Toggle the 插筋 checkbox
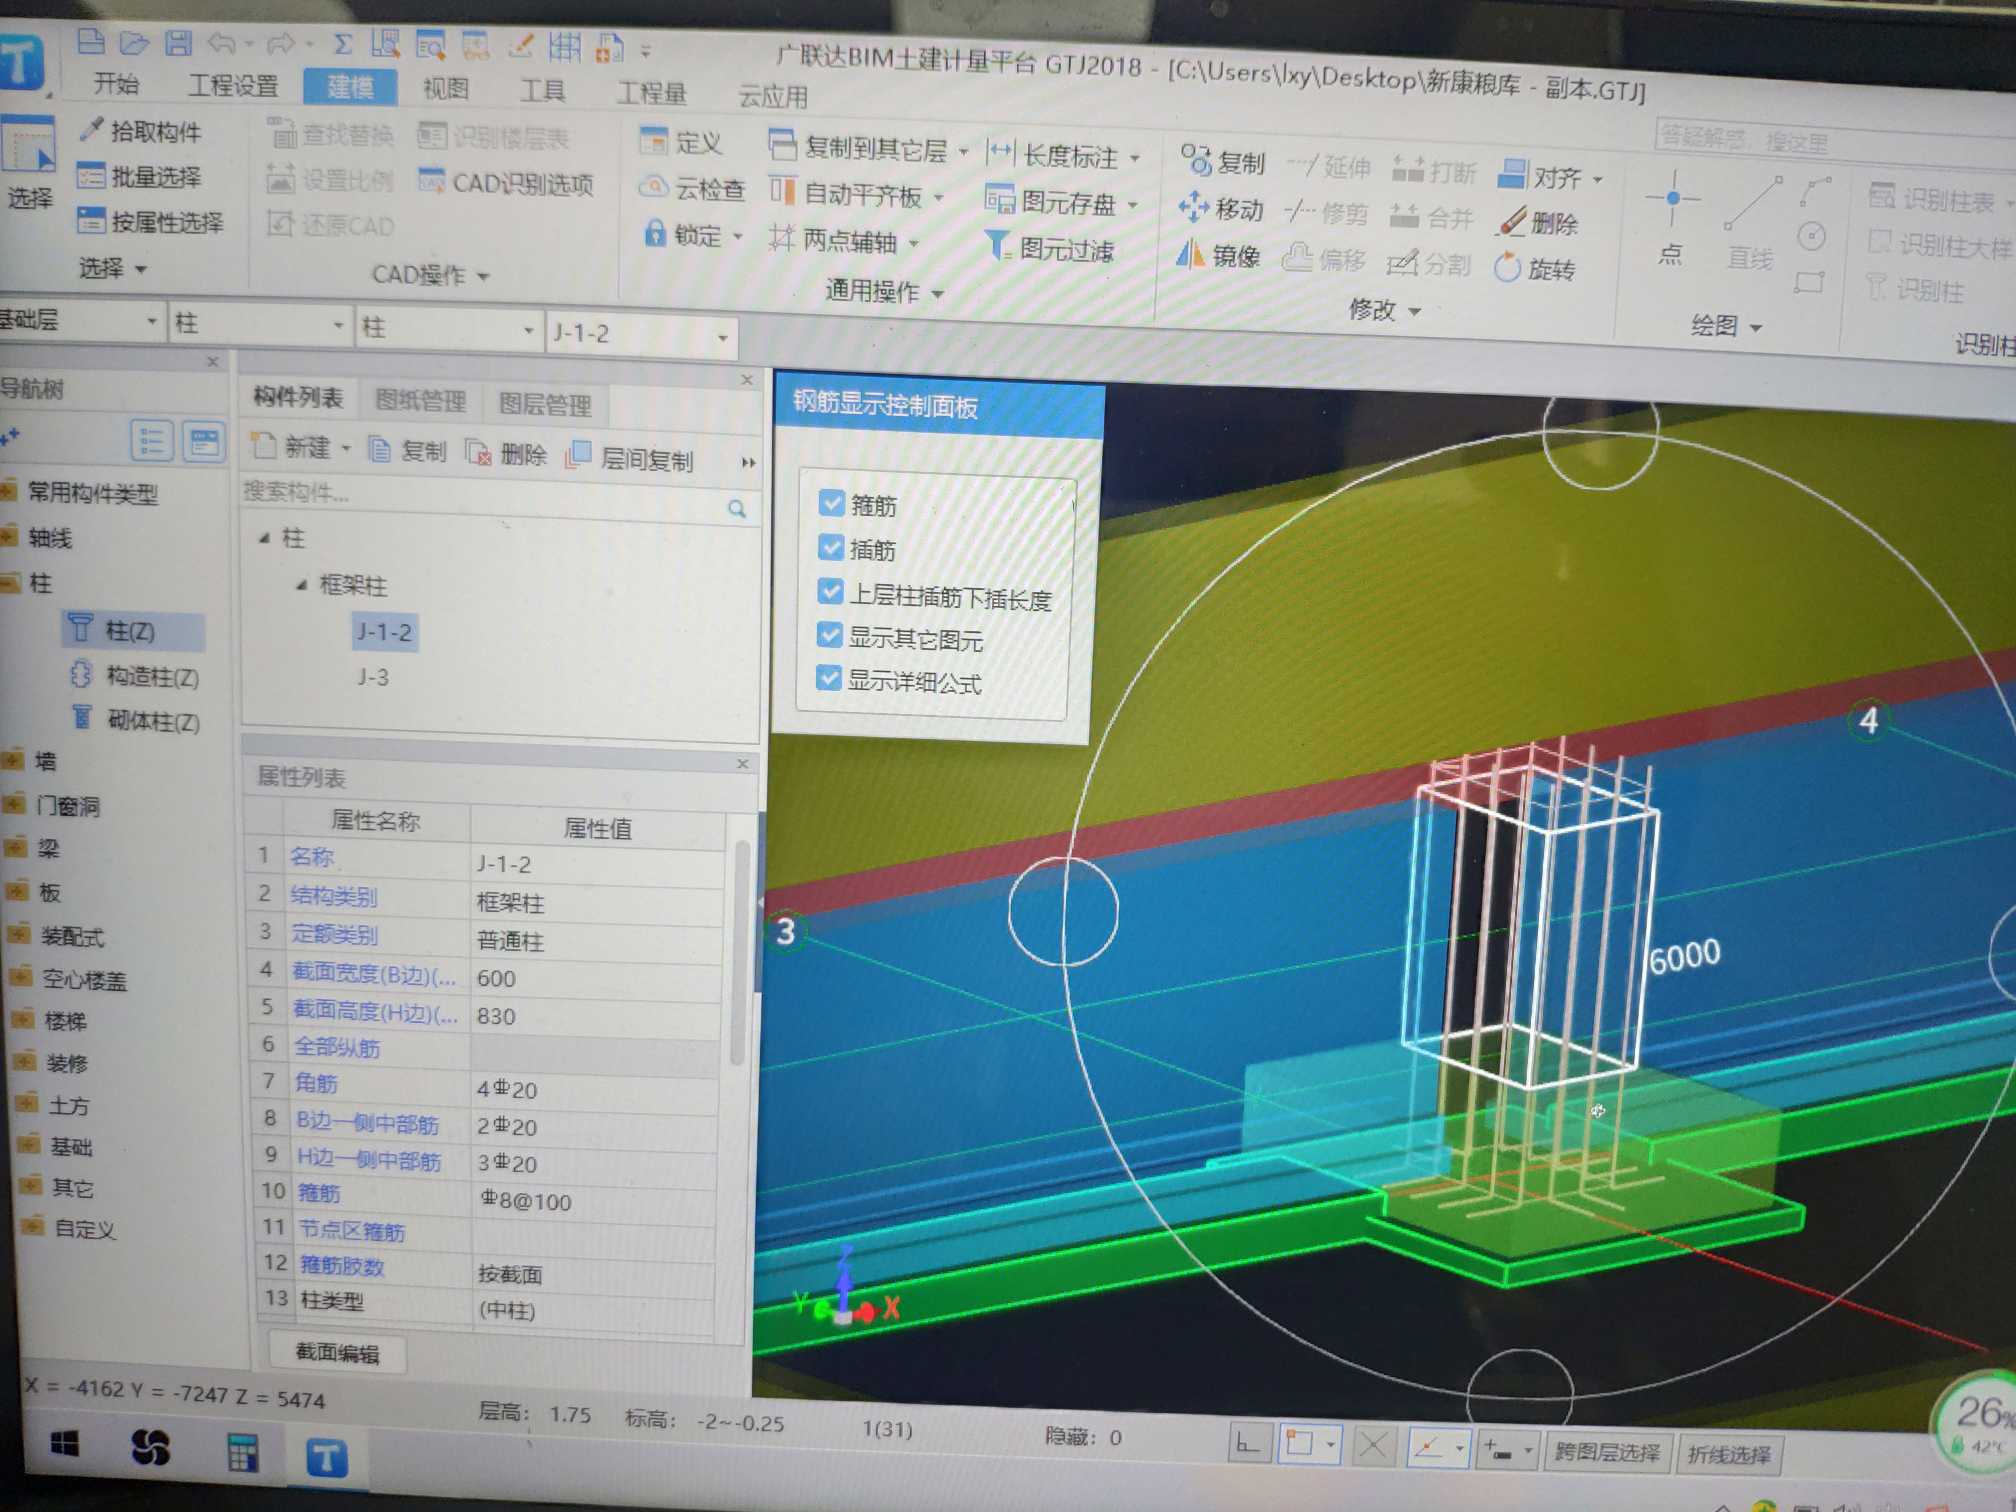 point(831,546)
